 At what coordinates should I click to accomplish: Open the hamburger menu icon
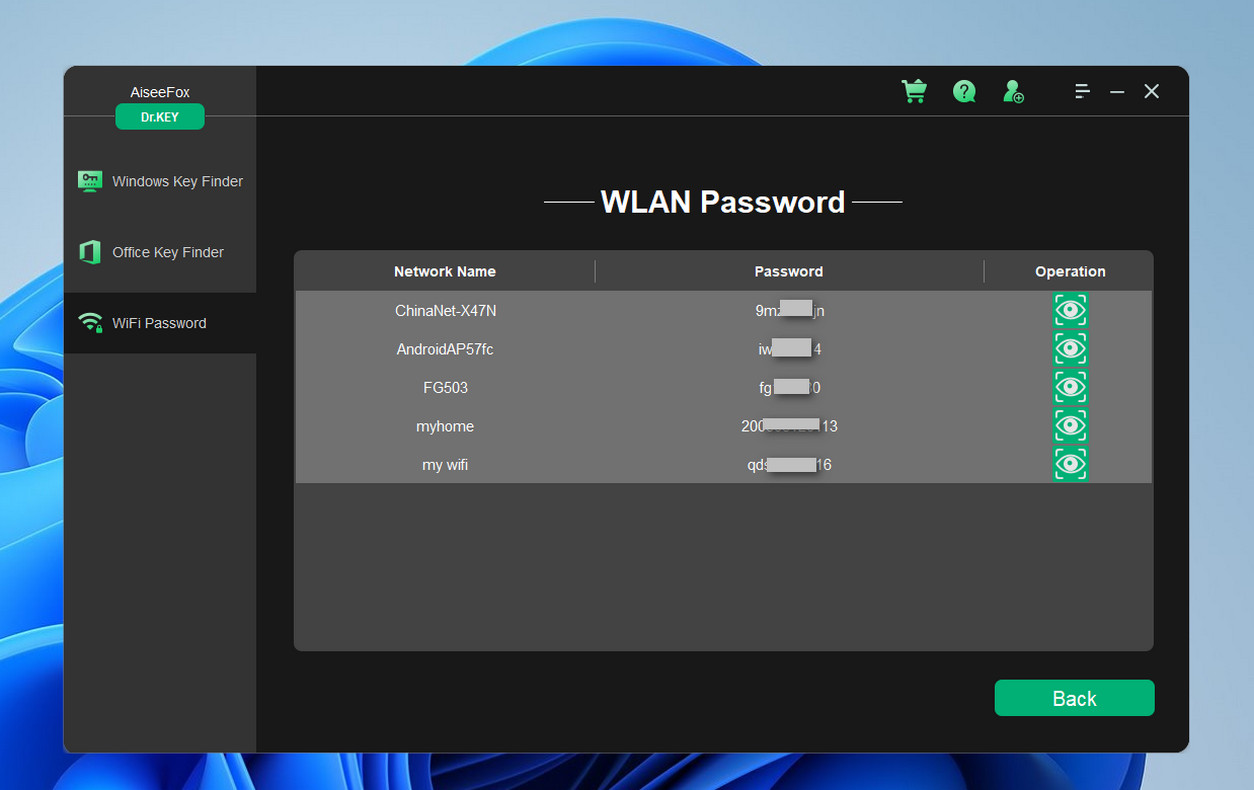1082,91
